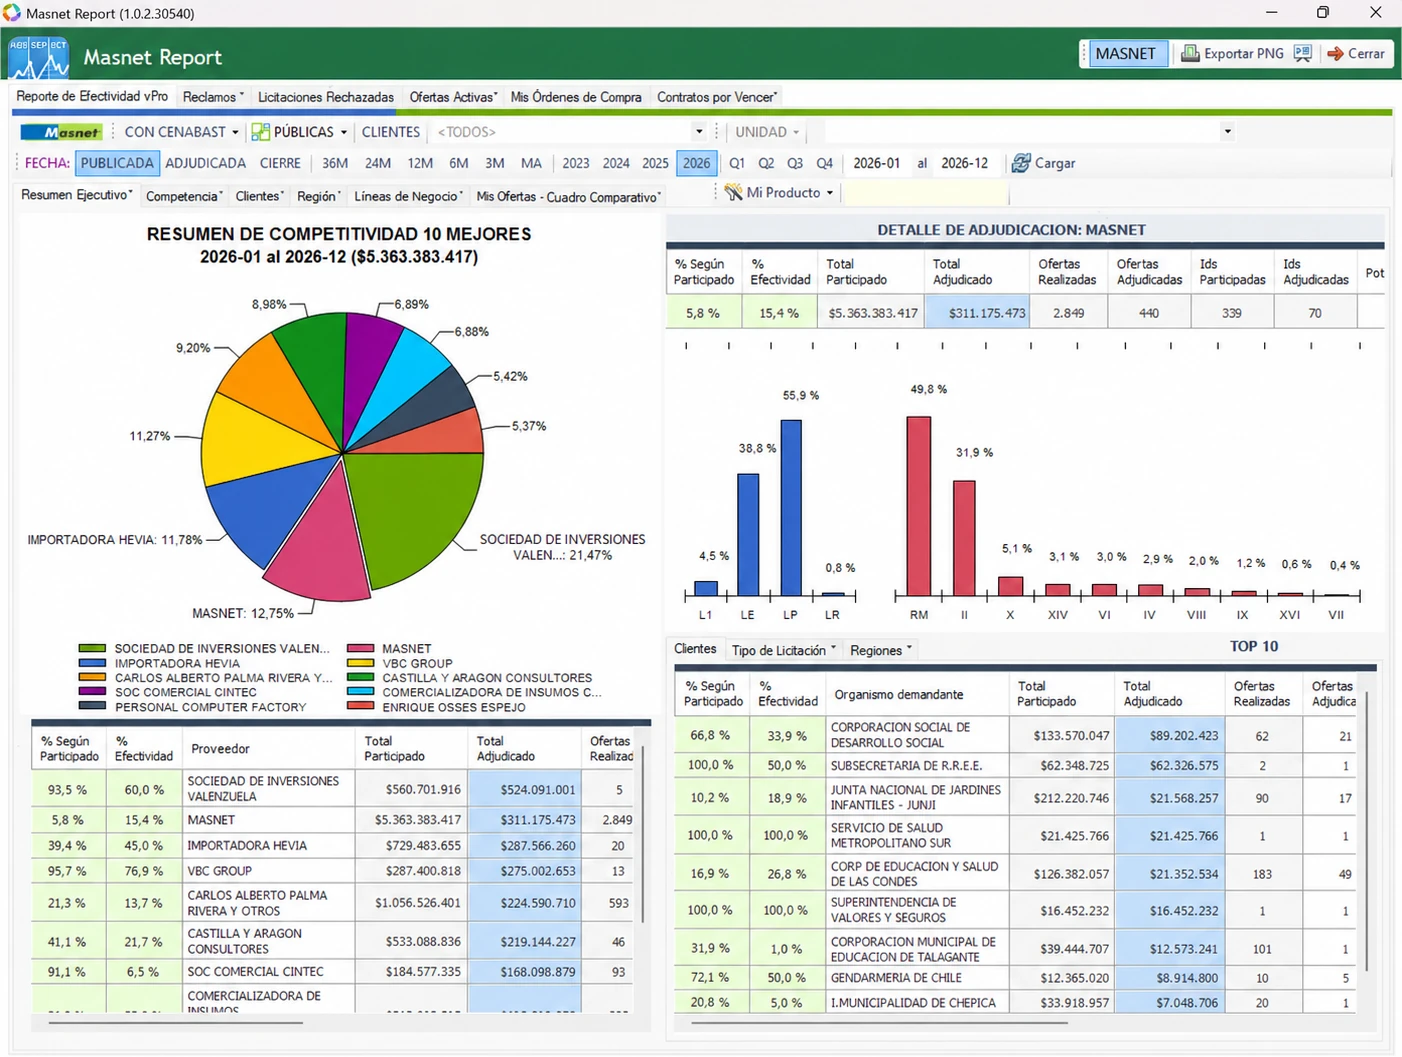Select the 2026 year filter

[x=697, y=163]
